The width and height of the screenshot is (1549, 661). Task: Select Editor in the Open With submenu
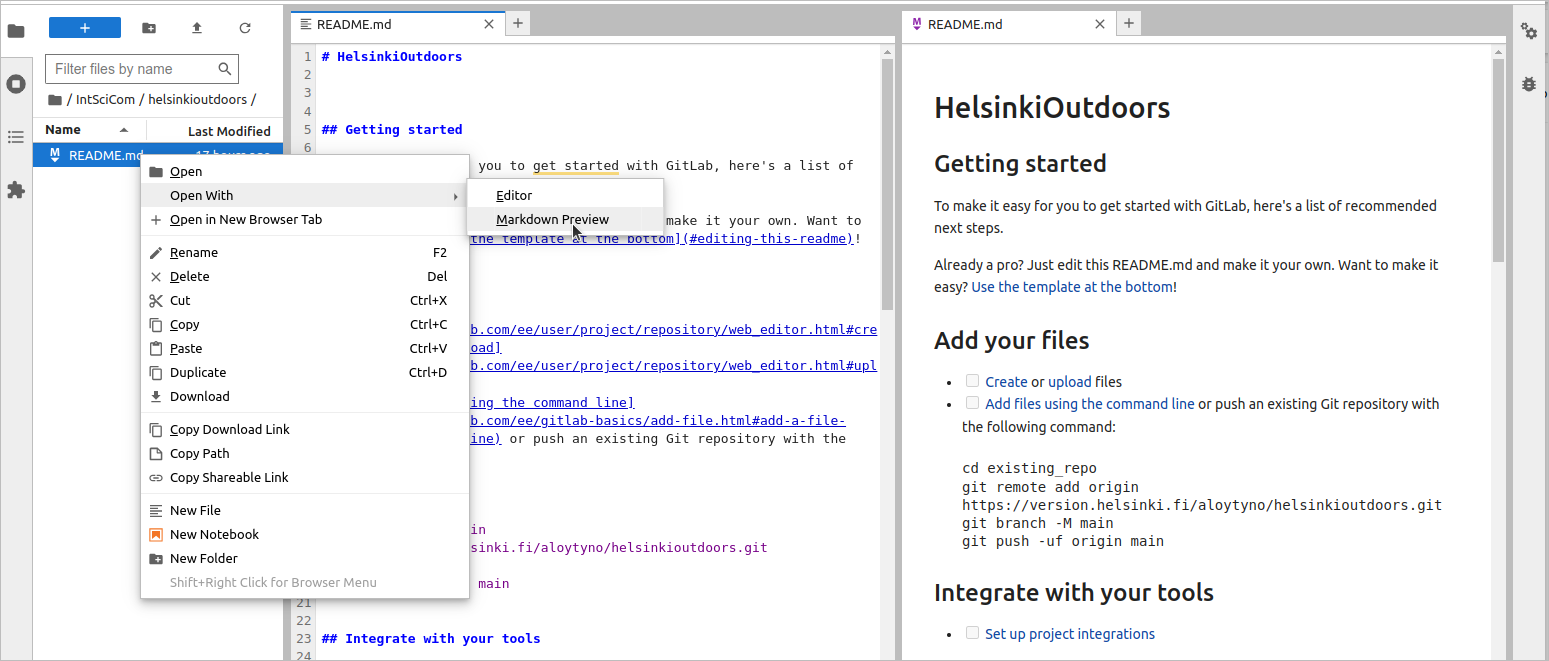coord(565,196)
